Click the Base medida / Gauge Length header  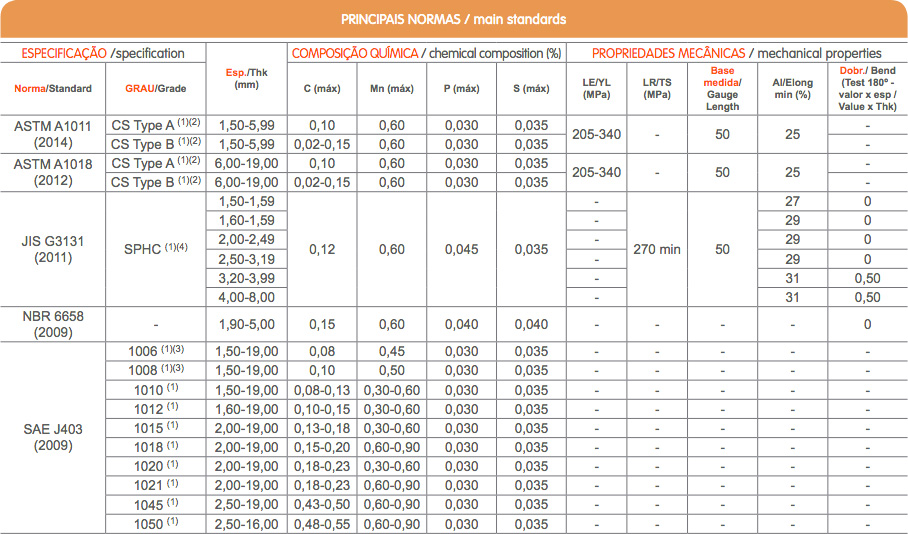click(x=722, y=89)
